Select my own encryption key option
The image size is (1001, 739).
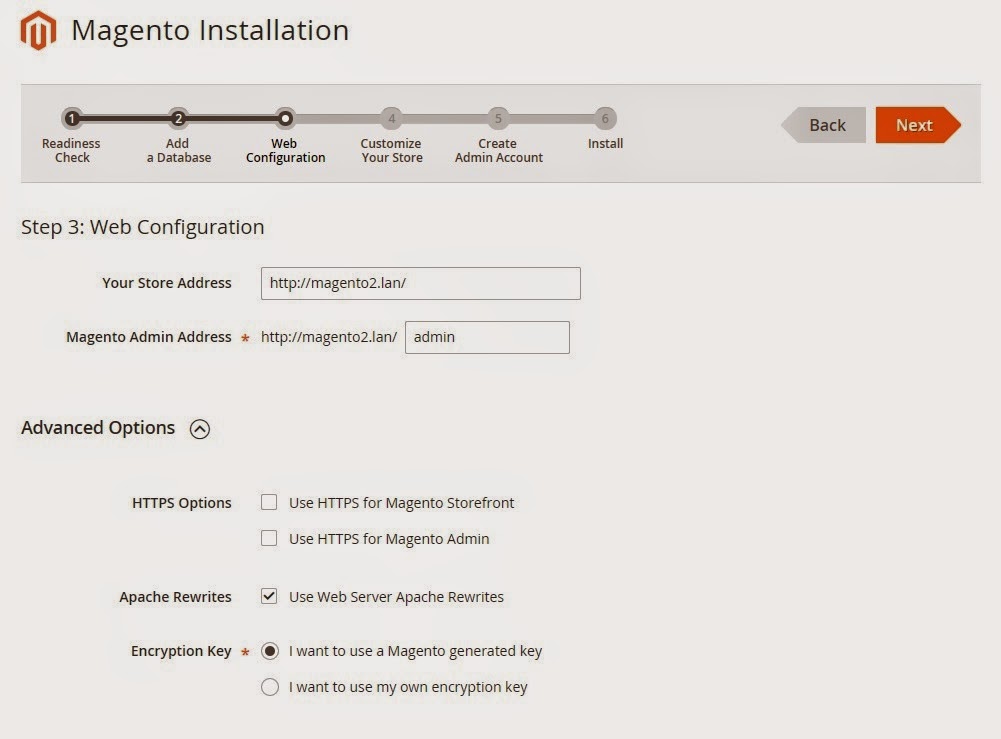coord(270,687)
